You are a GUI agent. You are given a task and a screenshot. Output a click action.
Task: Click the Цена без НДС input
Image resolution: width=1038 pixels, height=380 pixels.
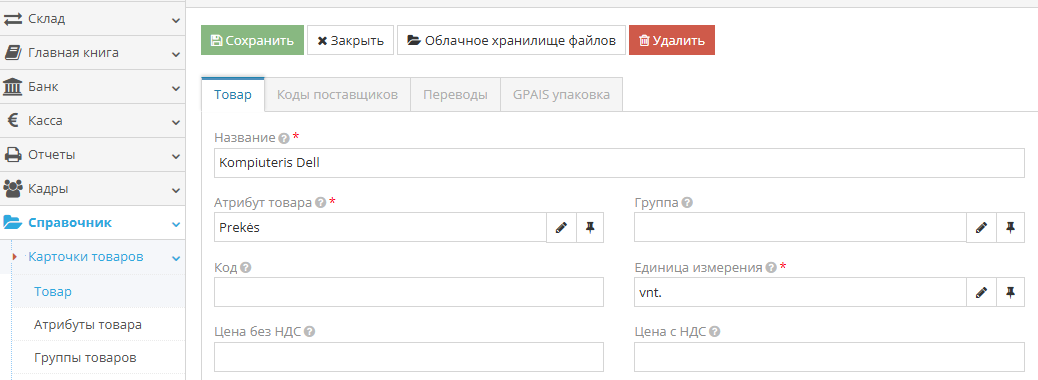coord(409,357)
